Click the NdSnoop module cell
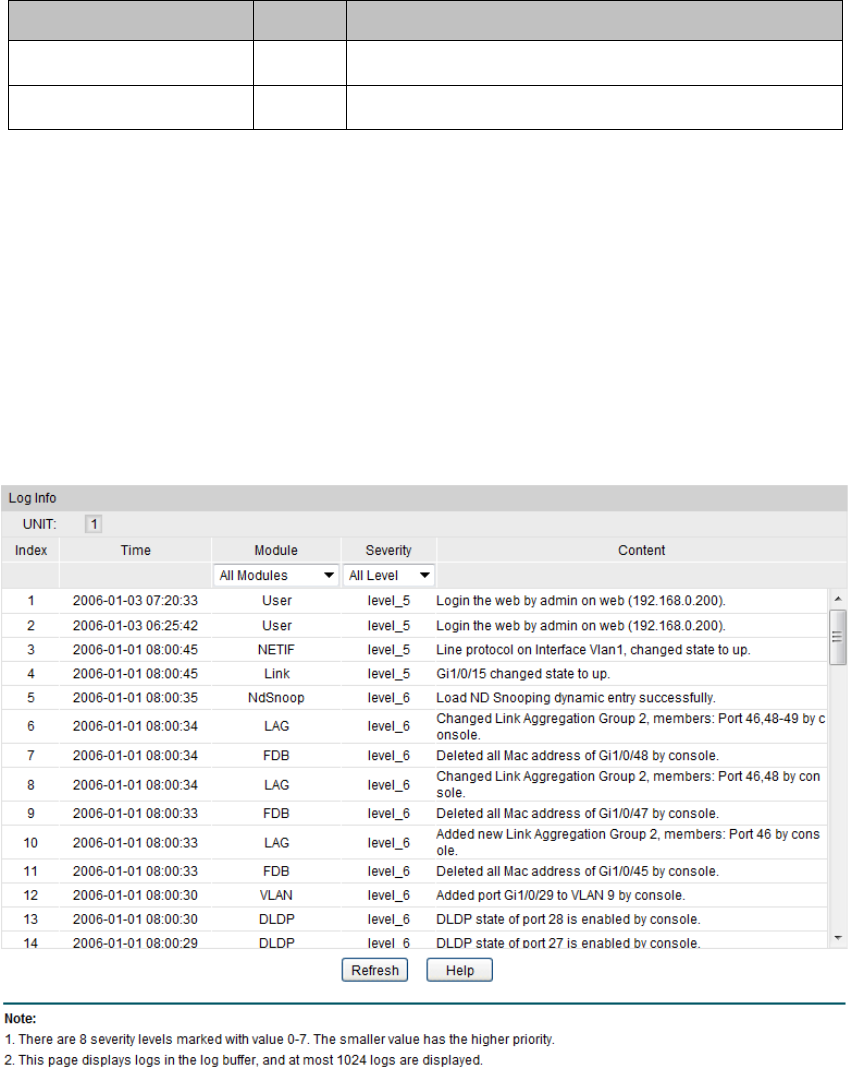Image resolution: width=851 pixels, height=1080 pixels. point(276,698)
